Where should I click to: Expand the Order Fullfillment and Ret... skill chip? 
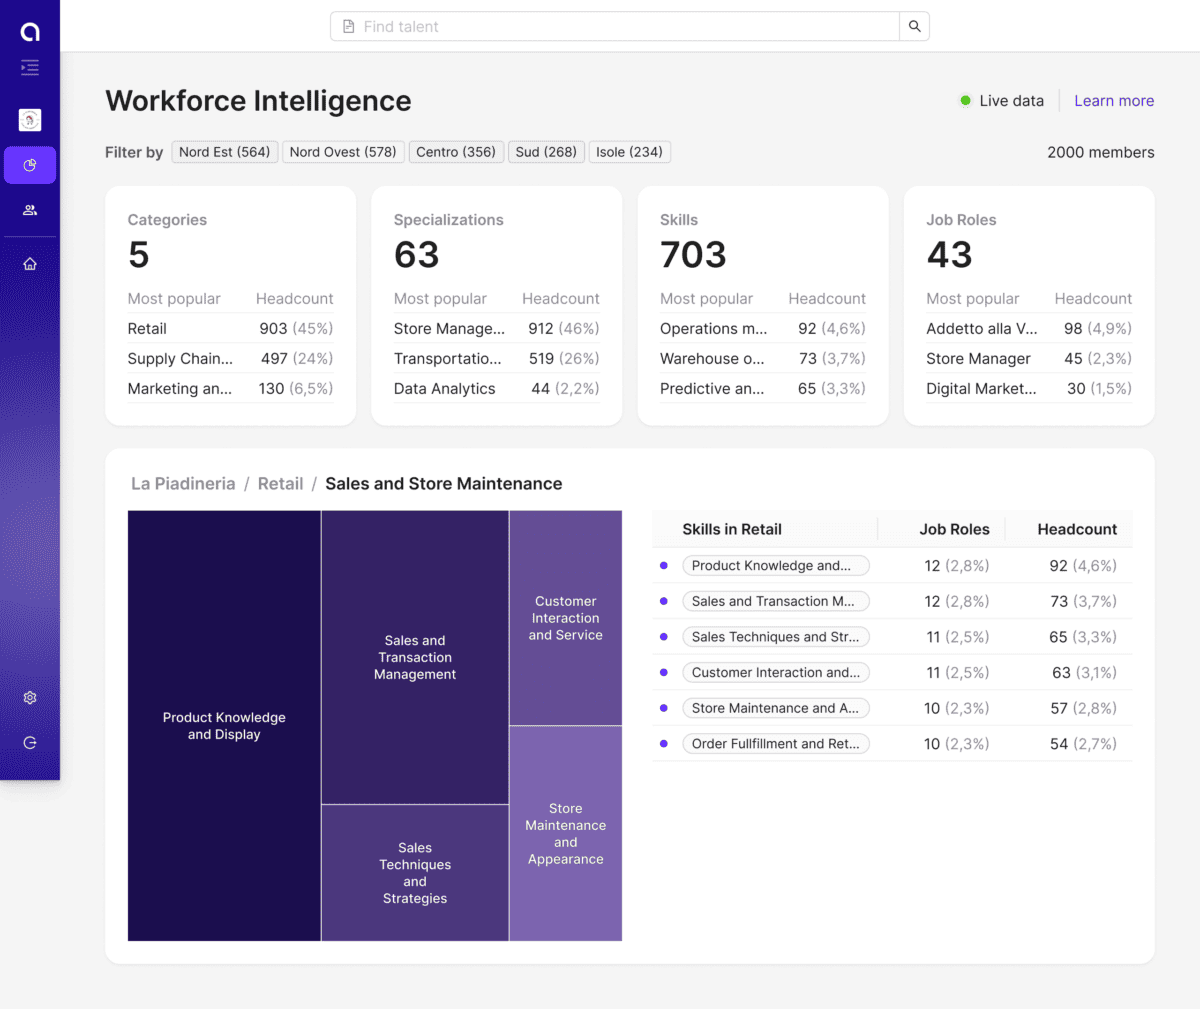pyautogui.click(x=776, y=743)
